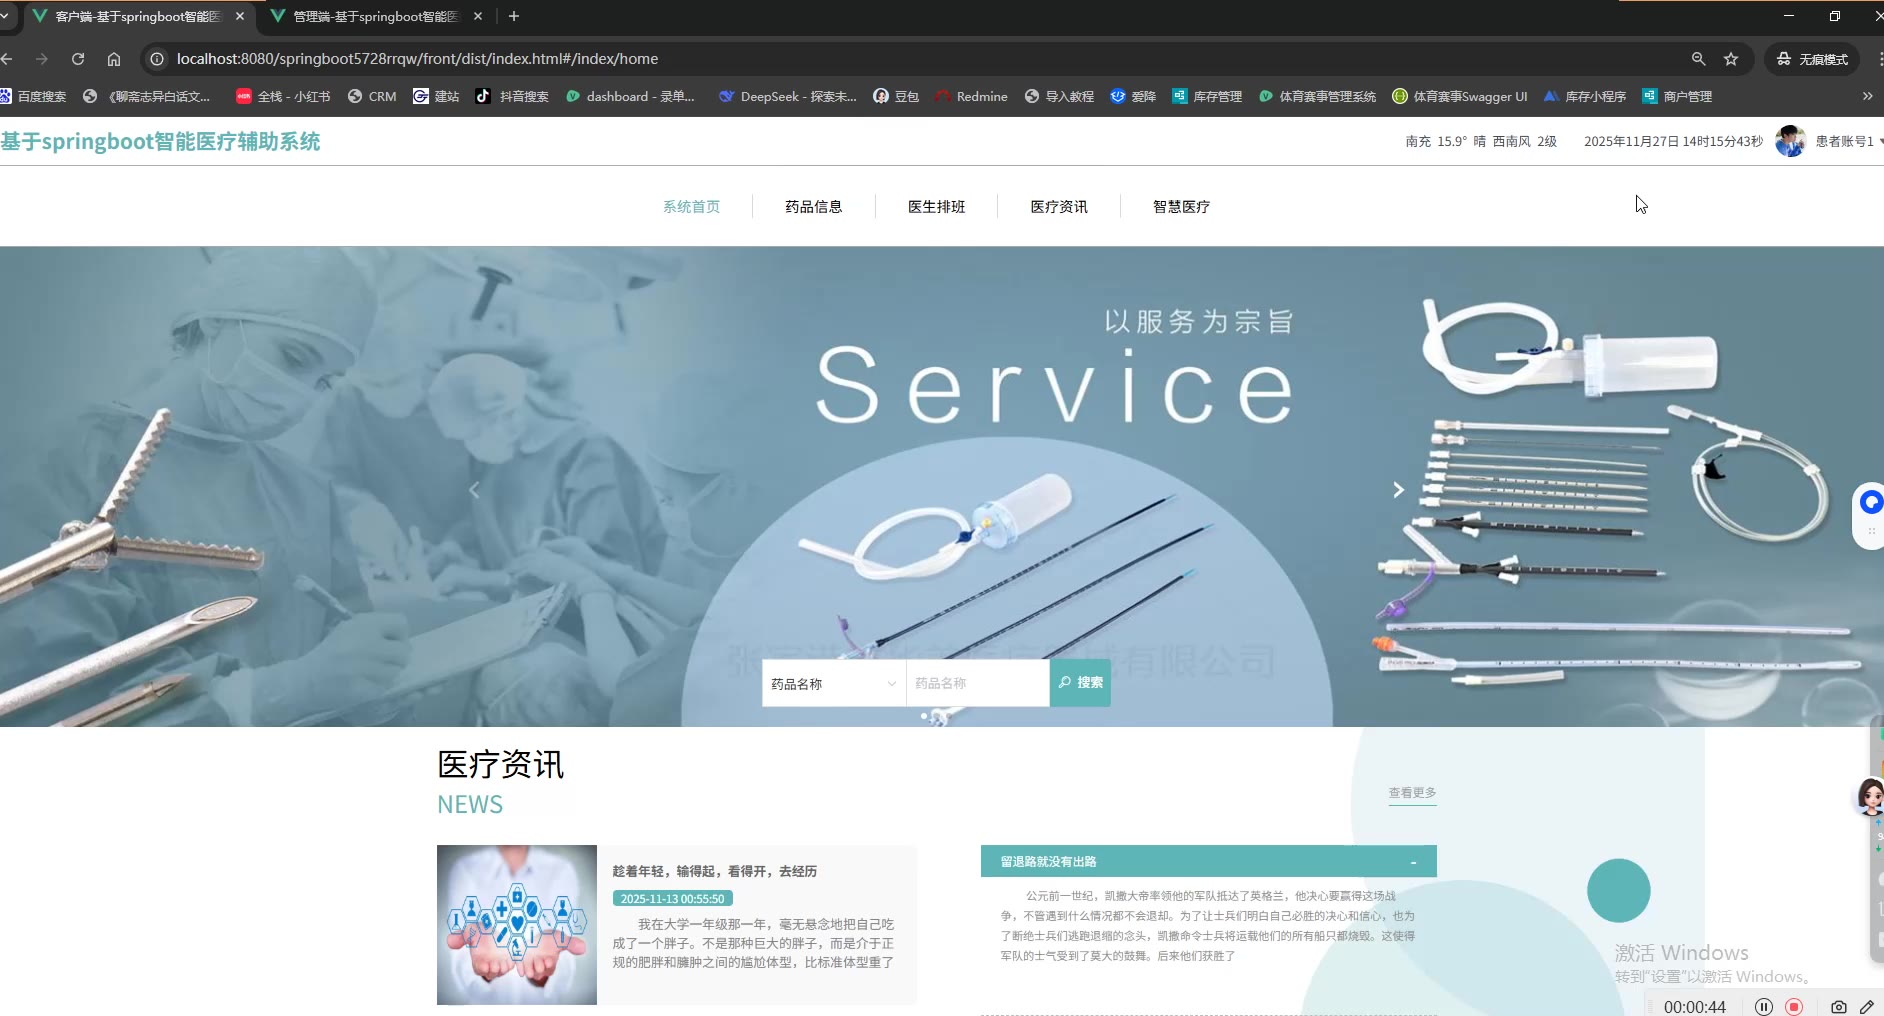This screenshot has width=1884, height=1016.
Task: Open a new browser tab
Action: [514, 16]
